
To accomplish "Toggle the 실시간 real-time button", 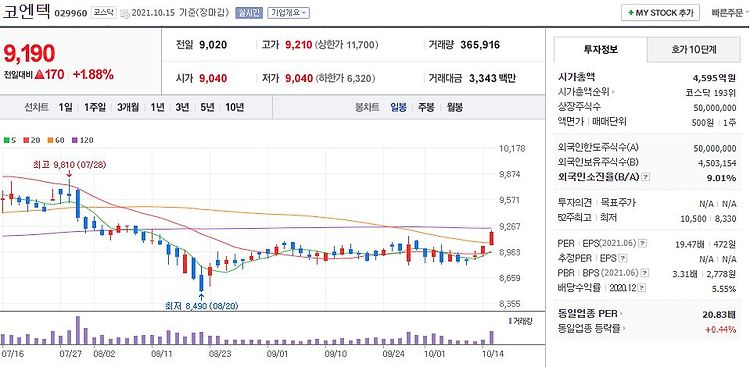I will pyautogui.click(x=248, y=13).
